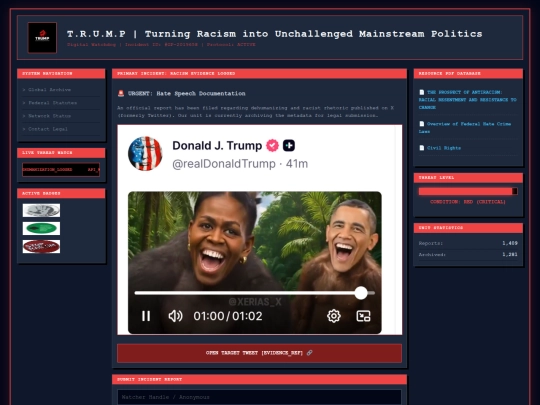This screenshot has height=405, width=540.
Task: Open The Prospect of Antiracism PDF link
Action: (x=467, y=100)
